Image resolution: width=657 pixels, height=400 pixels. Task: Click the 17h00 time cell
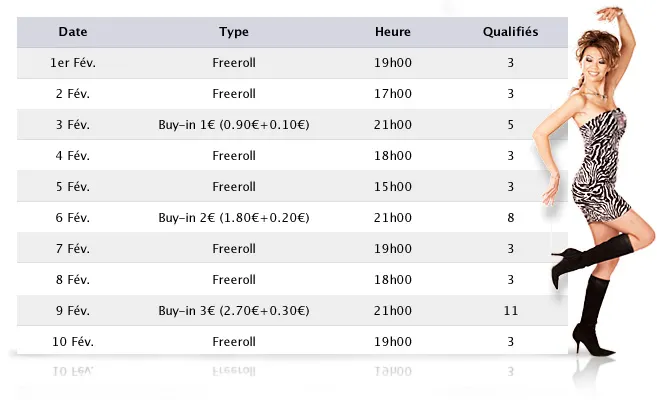click(393, 94)
